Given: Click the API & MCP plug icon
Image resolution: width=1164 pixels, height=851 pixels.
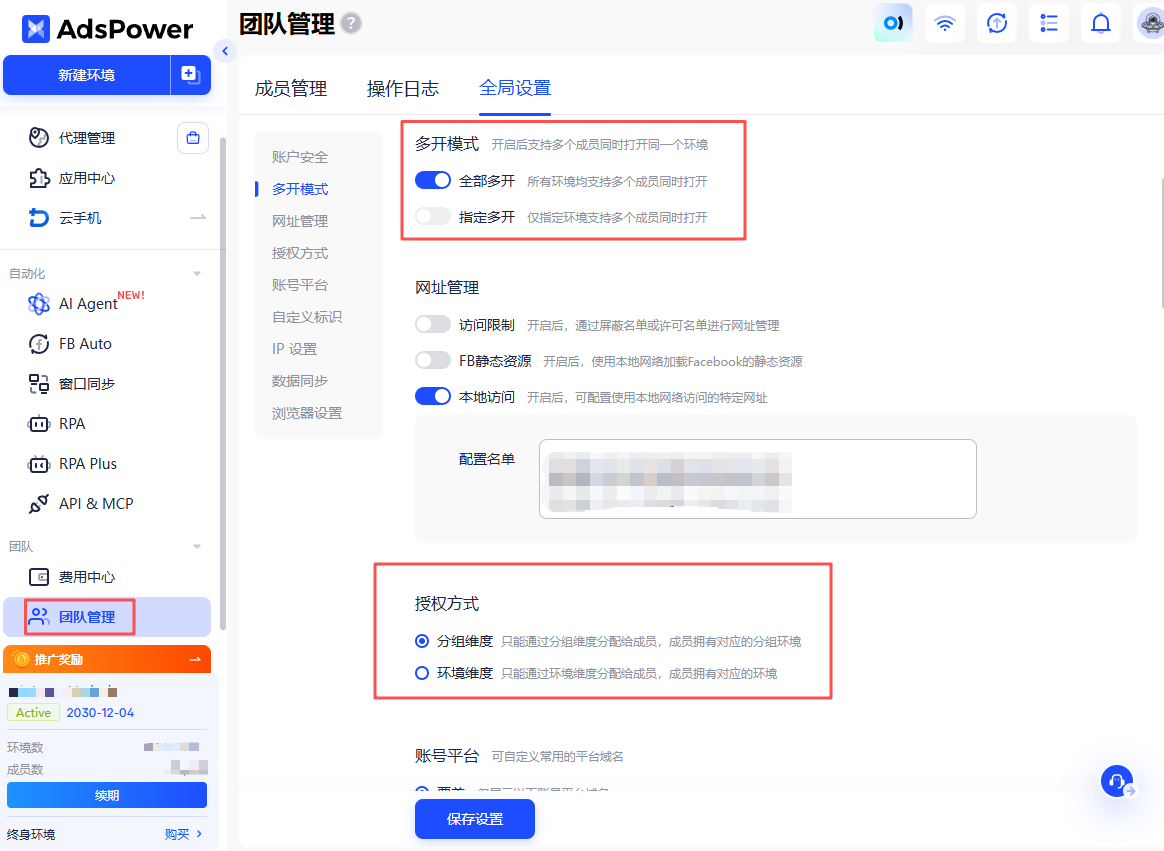Looking at the screenshot, I should coord(39,503).
